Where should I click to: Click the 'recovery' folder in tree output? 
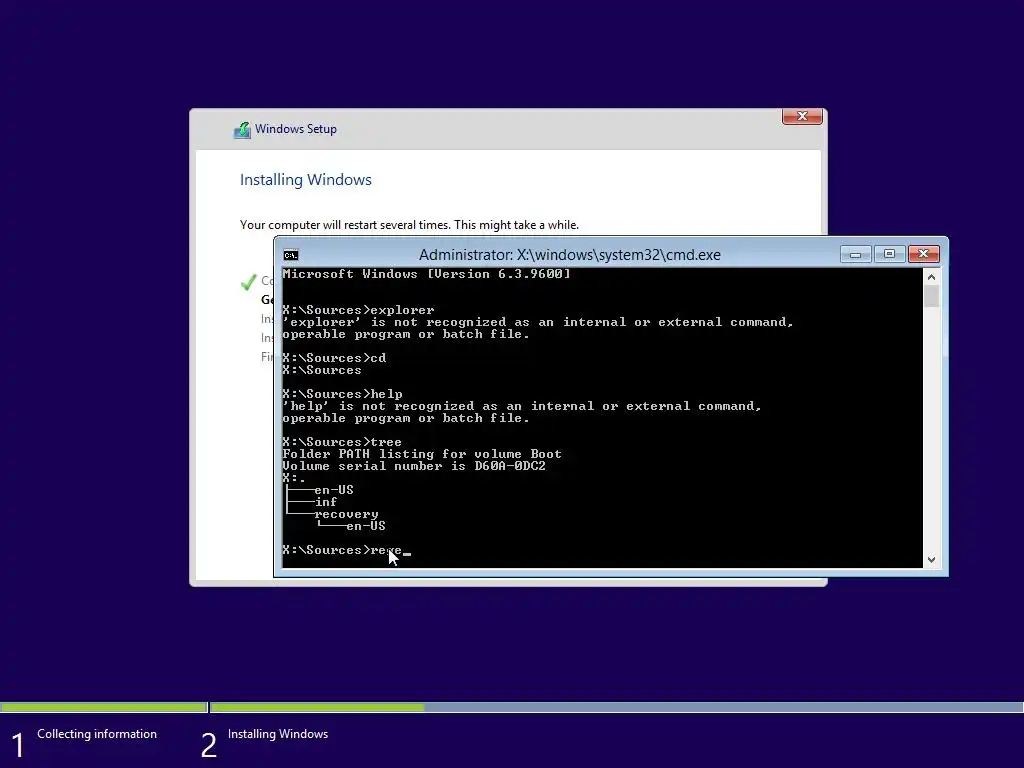(x=346, y=514)
